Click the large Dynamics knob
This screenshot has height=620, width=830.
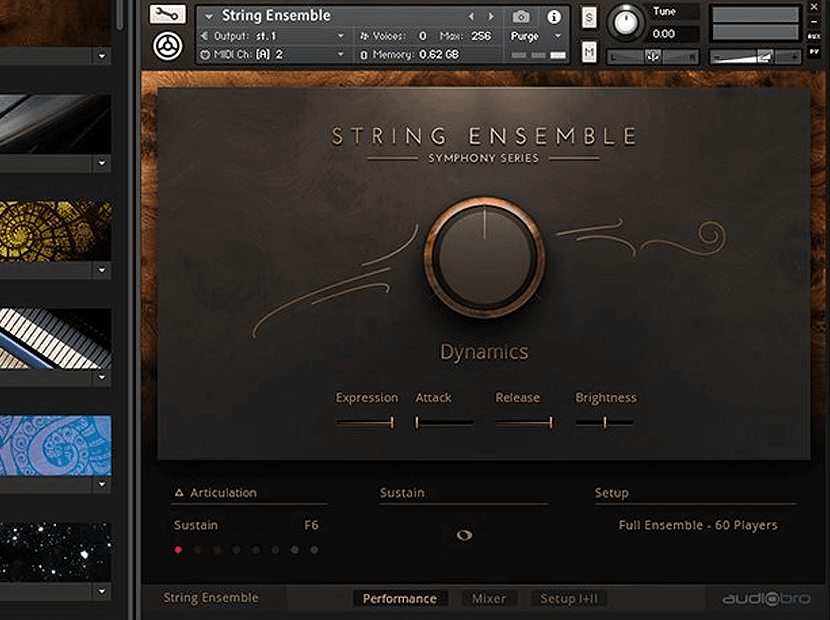(484, 257)
